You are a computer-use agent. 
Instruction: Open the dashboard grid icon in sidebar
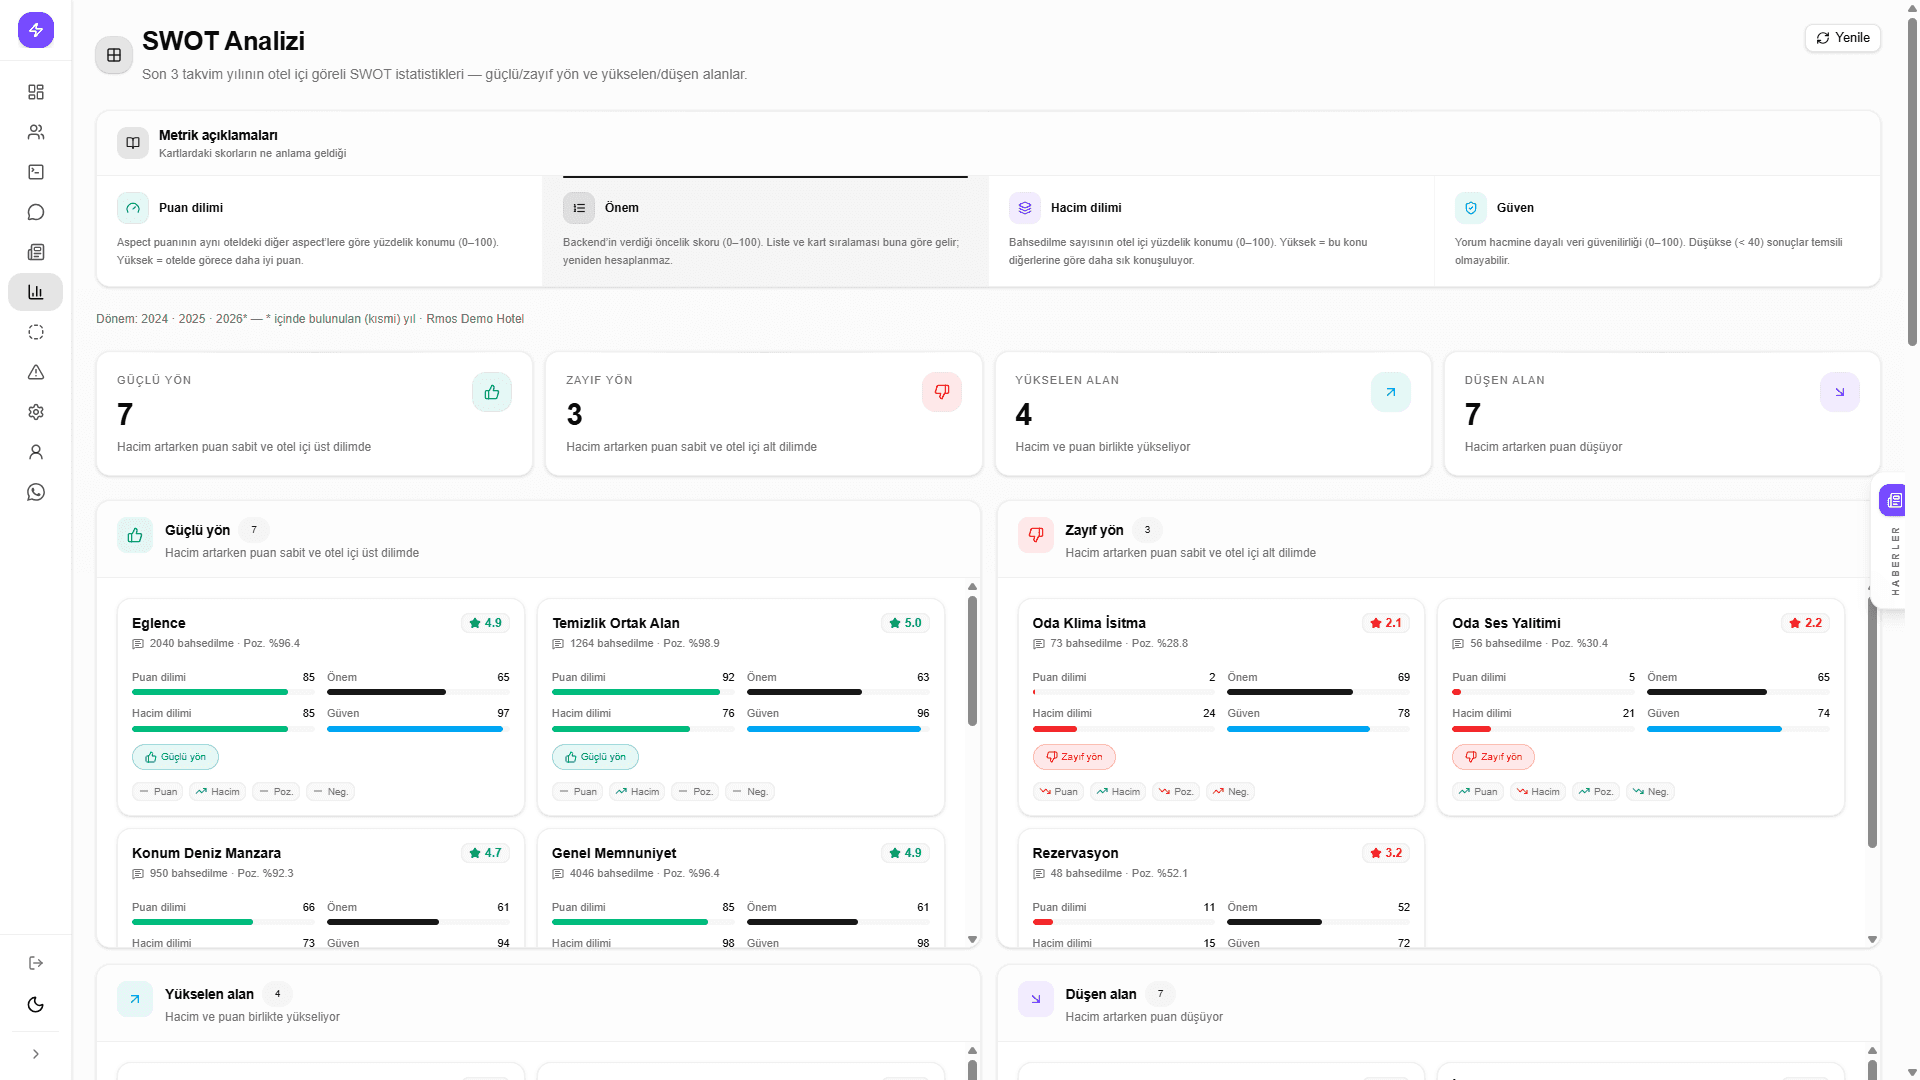click(x=36, y=92)
